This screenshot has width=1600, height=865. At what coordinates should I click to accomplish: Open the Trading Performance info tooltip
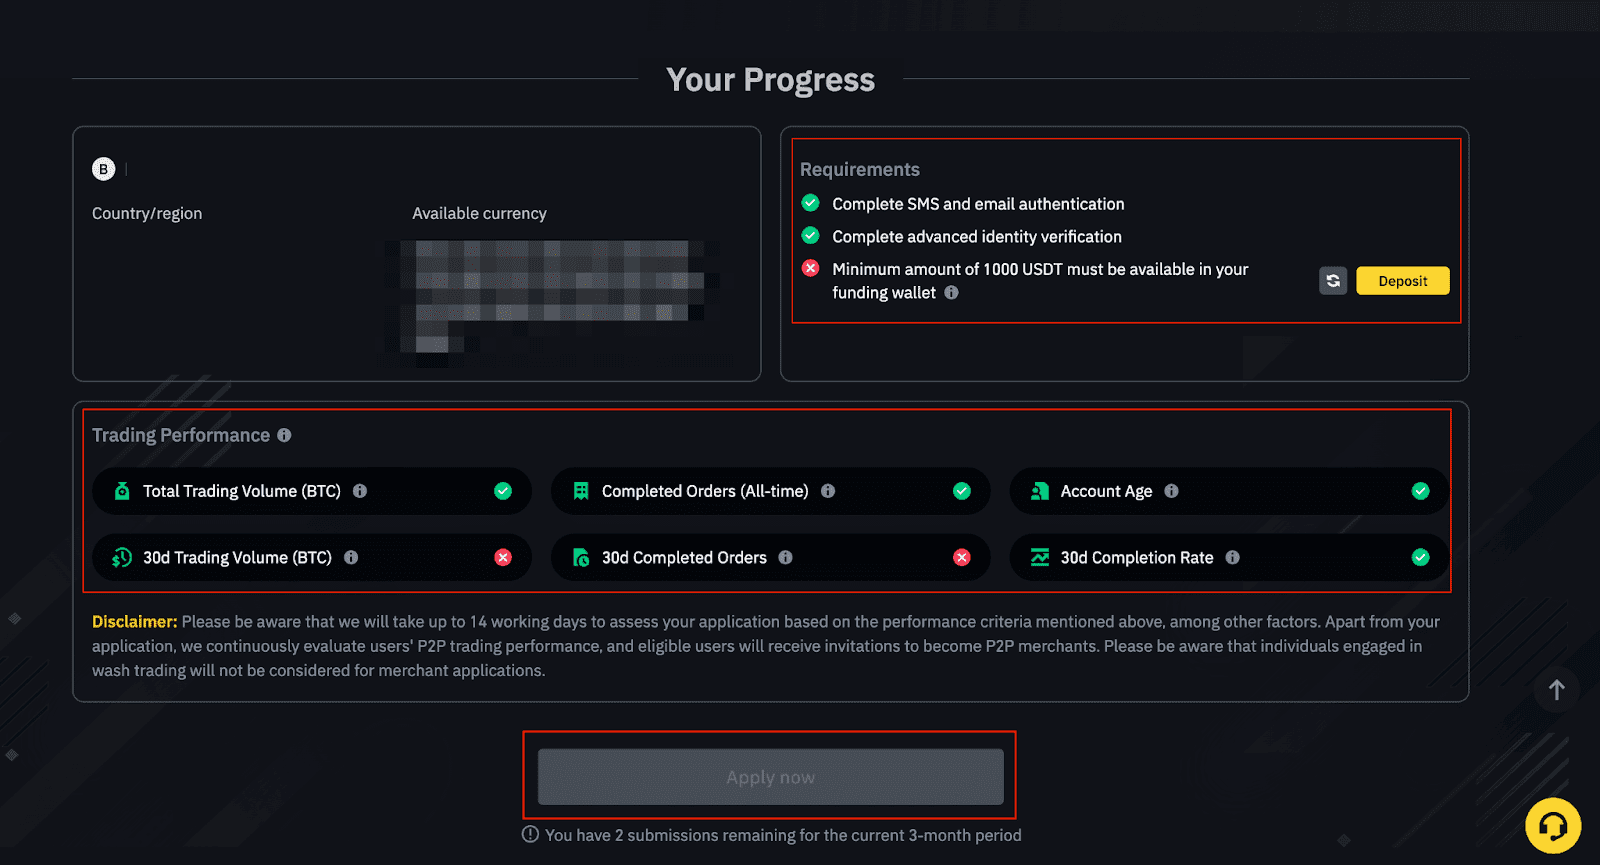tap(284, 435)
